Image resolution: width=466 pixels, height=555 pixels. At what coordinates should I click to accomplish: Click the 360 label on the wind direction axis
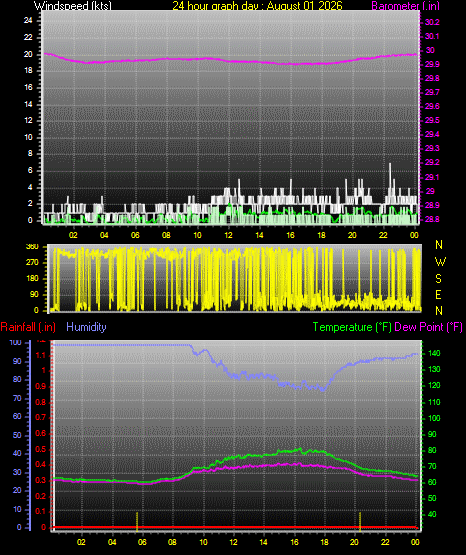pyautogui.click(x=33, y=247)
